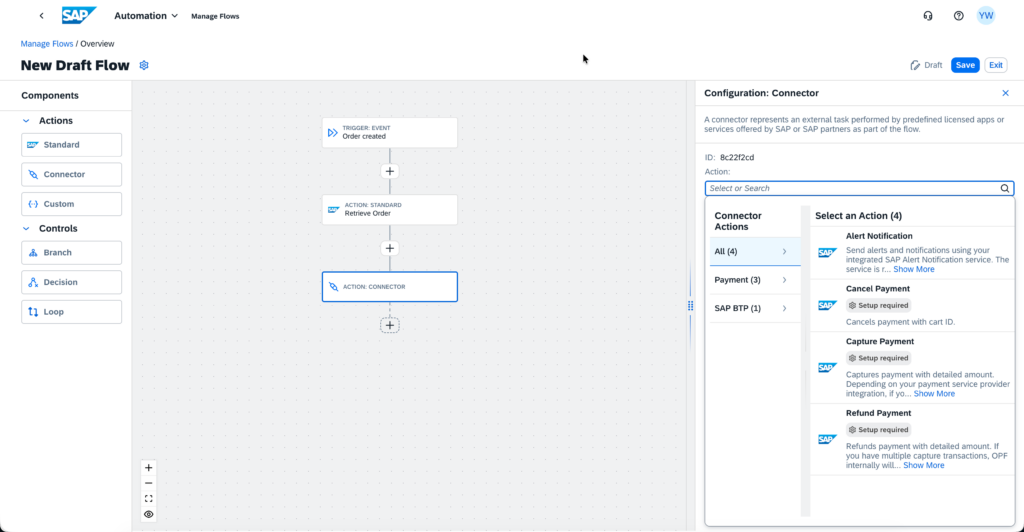Screen dimensions: 1024x532
Task: Open the Automation dropdown menu
Action: [146, 16]
